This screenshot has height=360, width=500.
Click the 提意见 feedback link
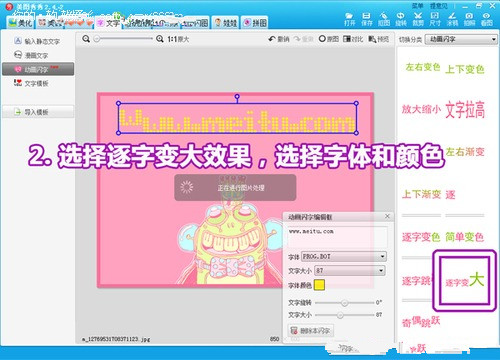(x=439, y=6)
